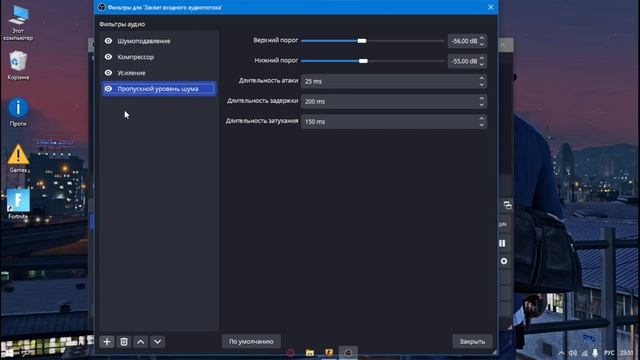Screen dimensions: 640x360
Task: Increase Длительность задержки with the up arrow
Action: coord(482,98)
